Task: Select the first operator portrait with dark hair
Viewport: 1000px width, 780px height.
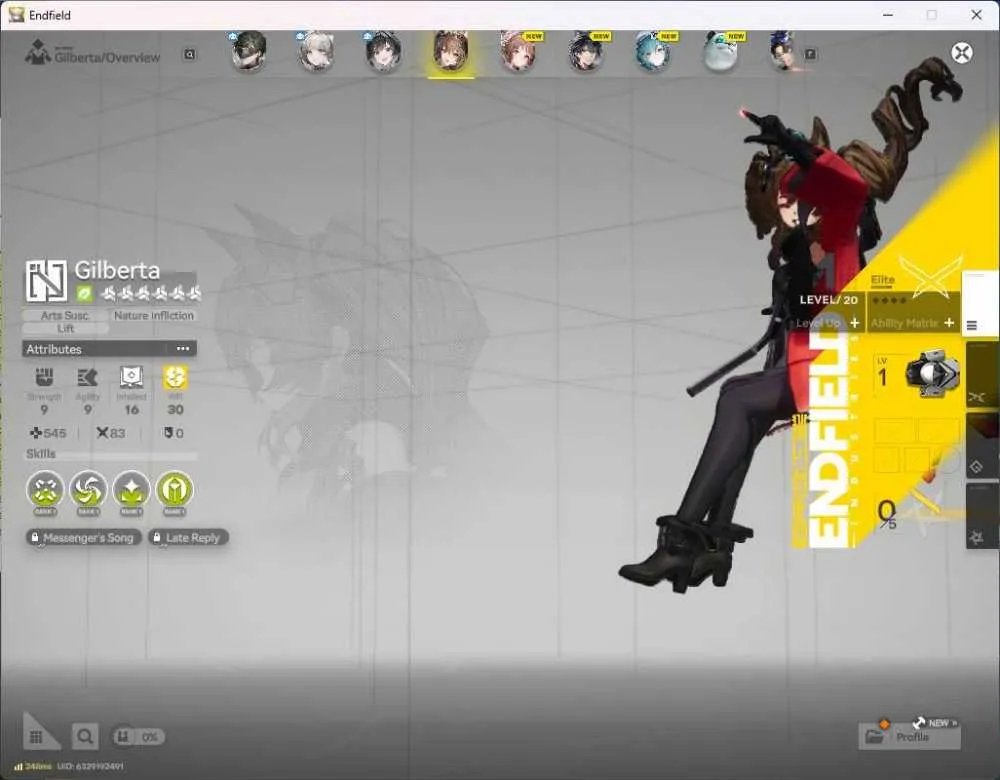Action: pos(248,51)
